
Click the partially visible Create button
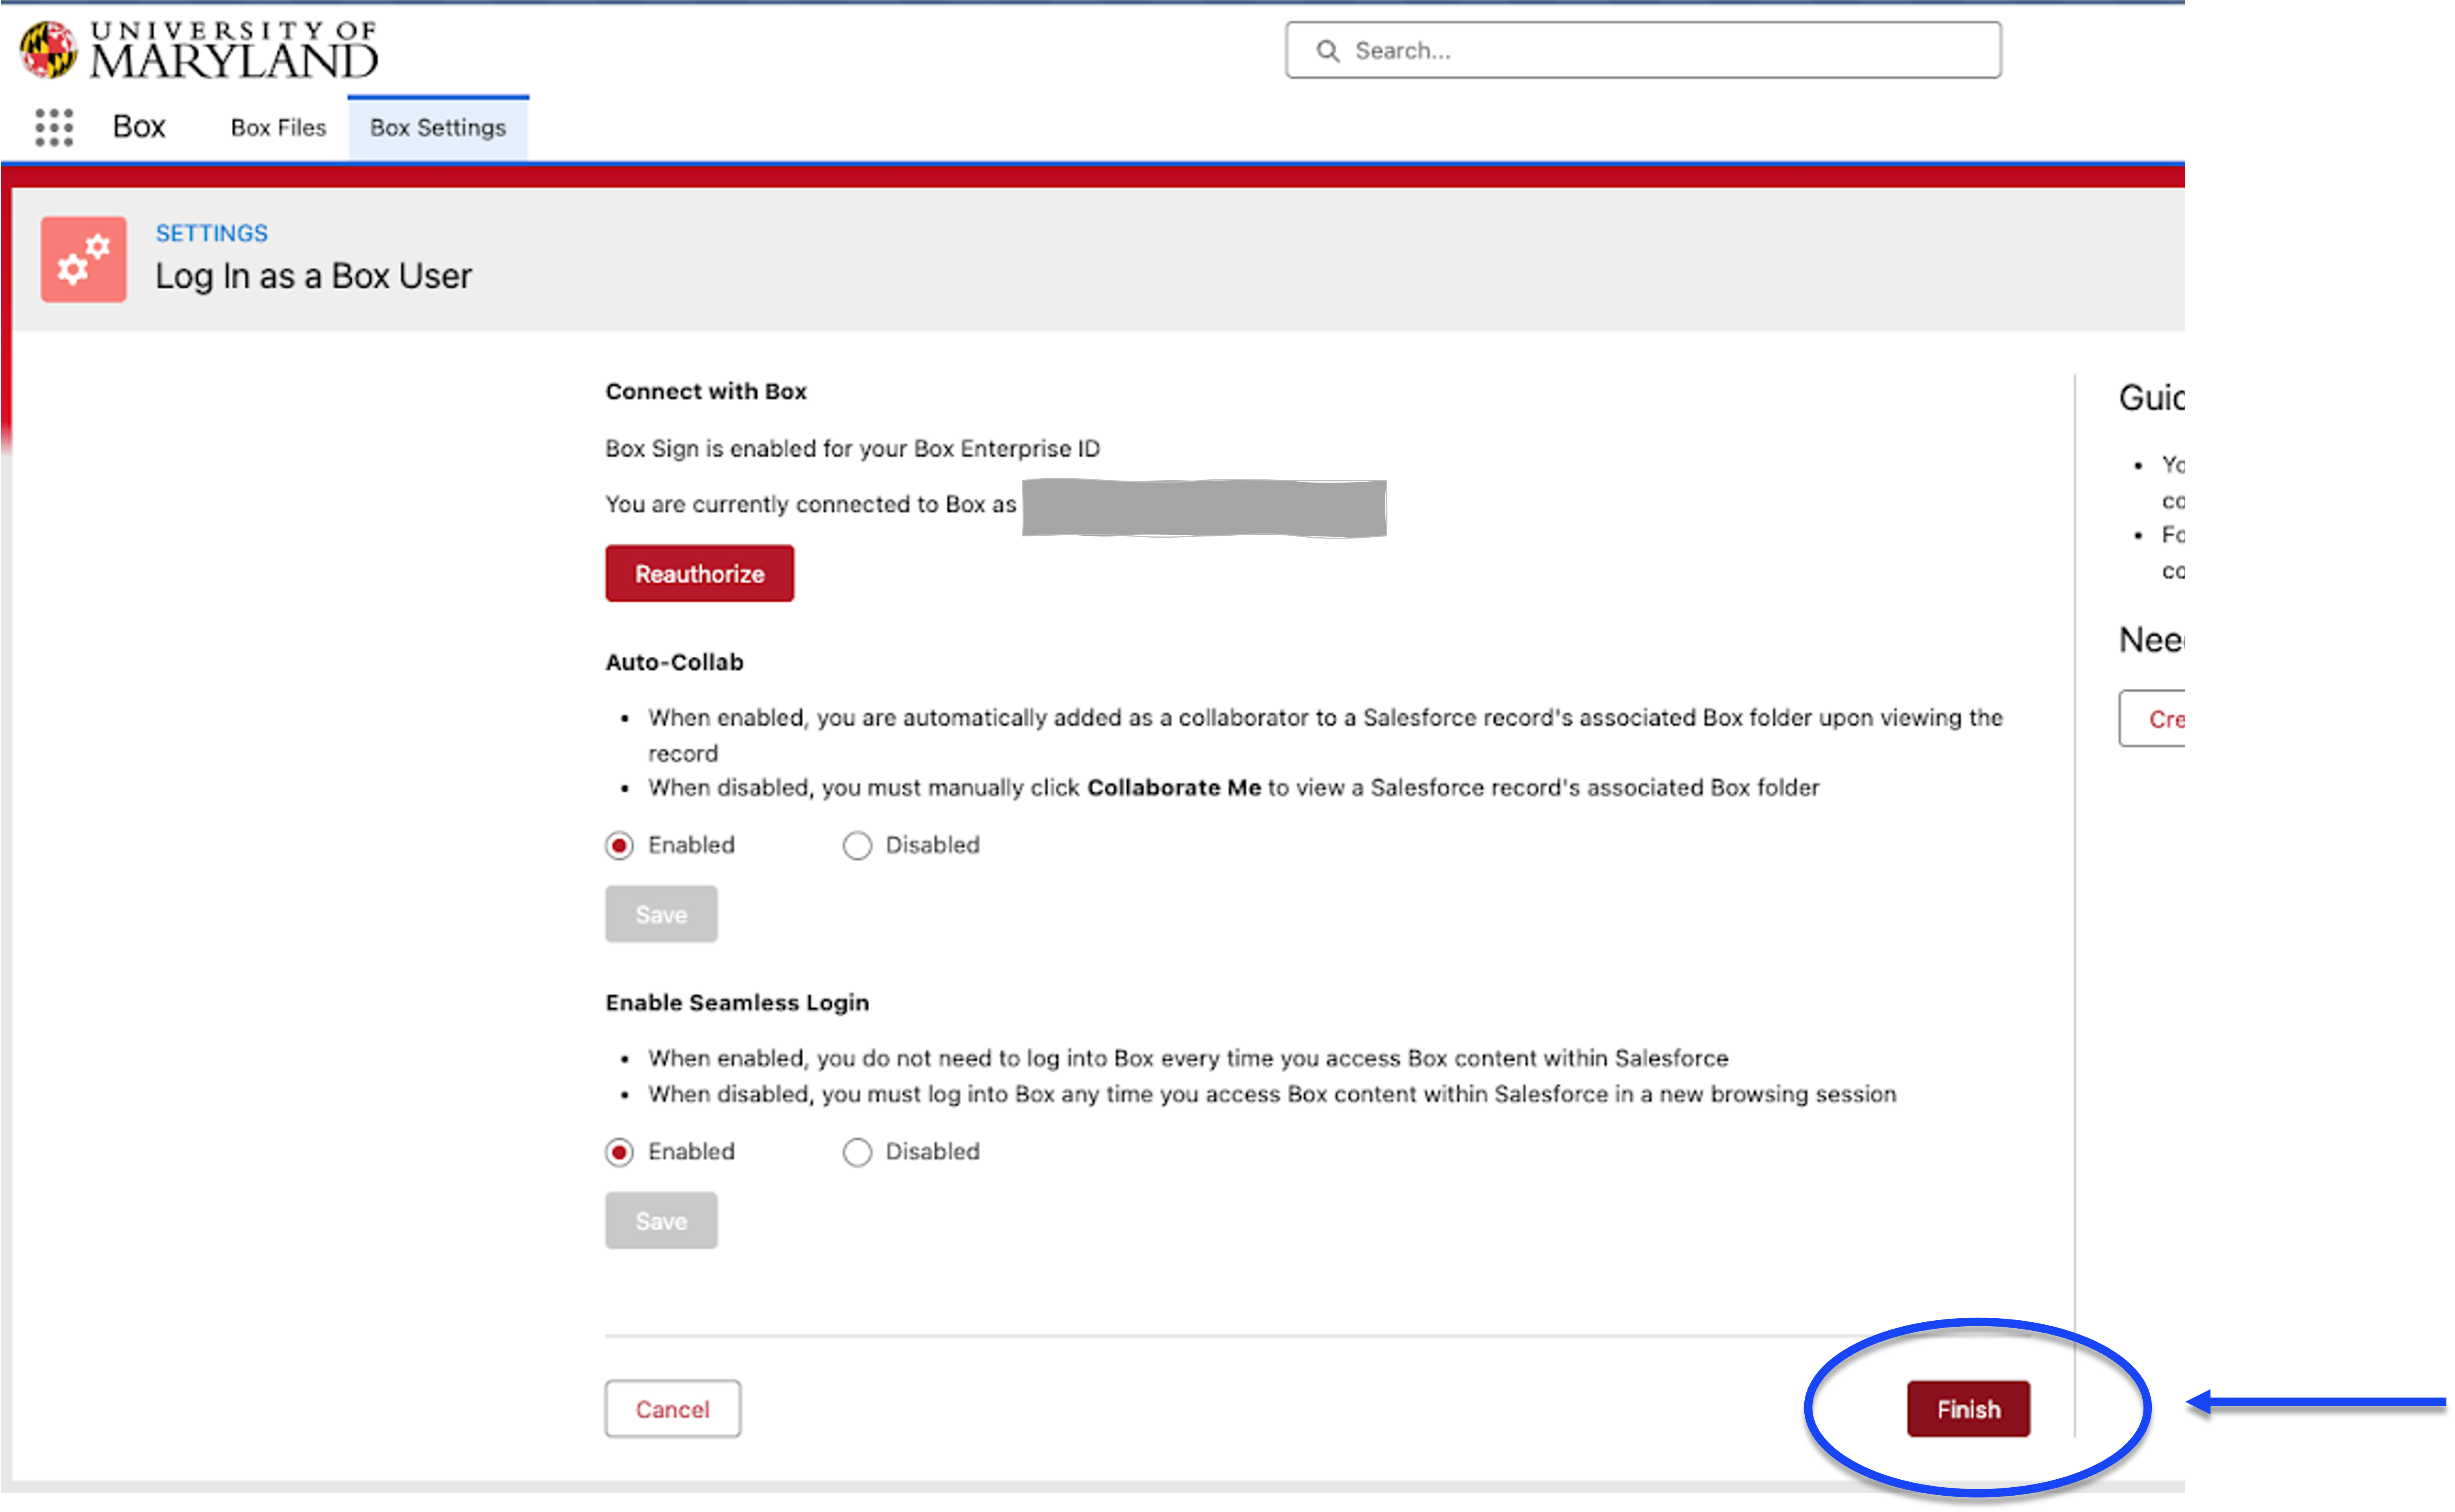point(2155,719)
